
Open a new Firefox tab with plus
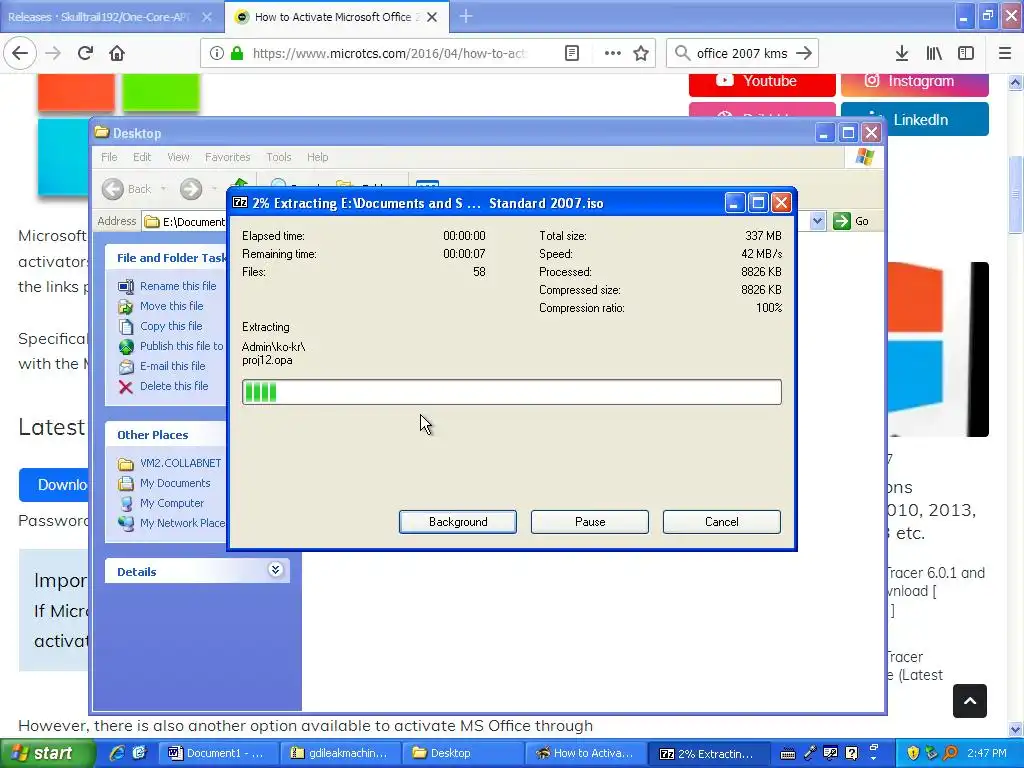click(x=466, y=16)
